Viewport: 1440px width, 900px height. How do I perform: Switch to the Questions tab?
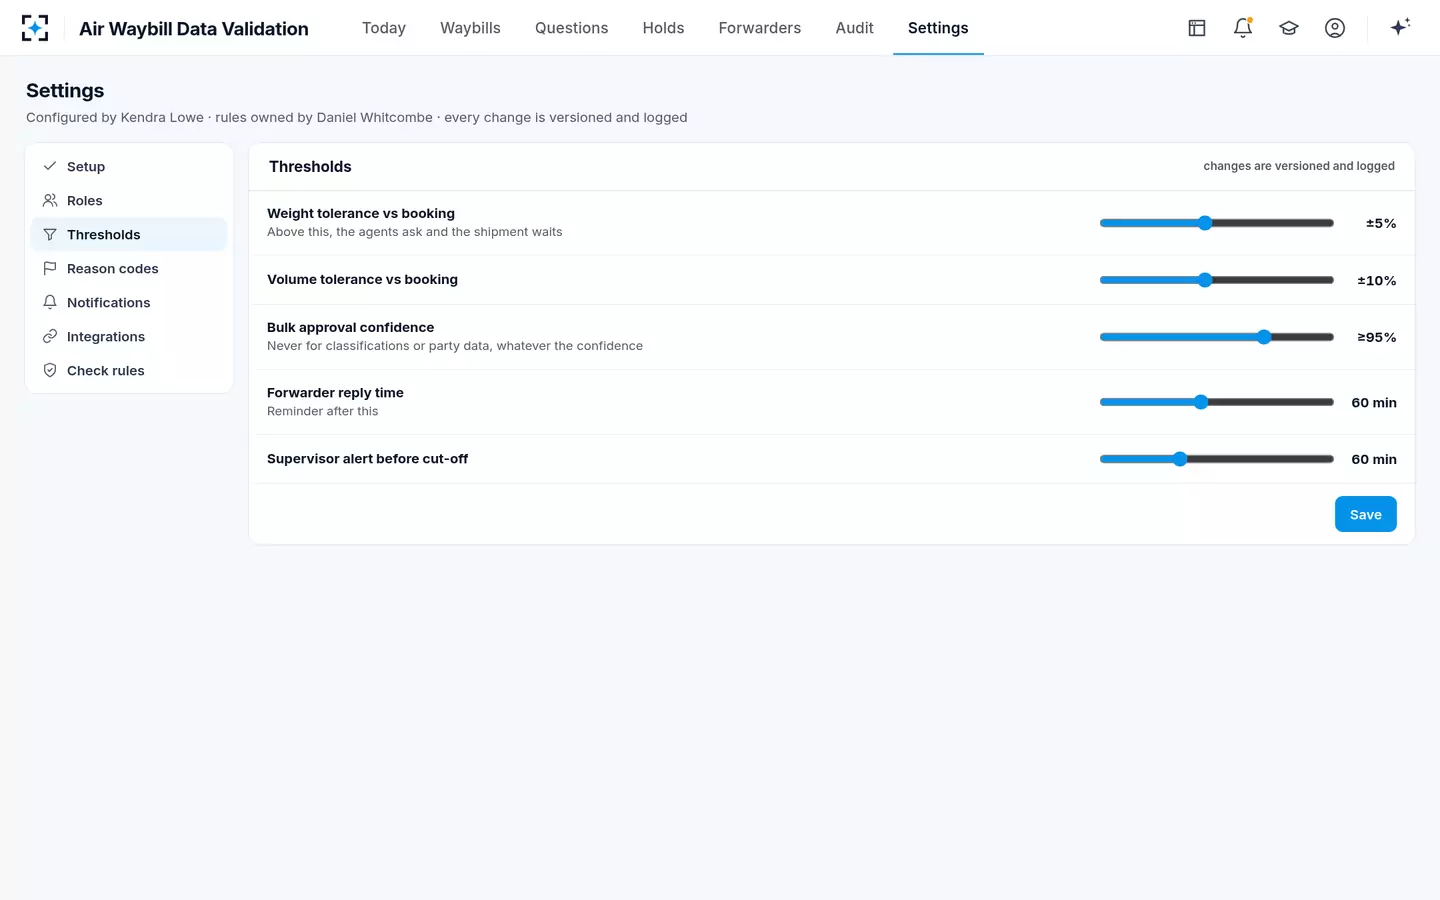571,28
